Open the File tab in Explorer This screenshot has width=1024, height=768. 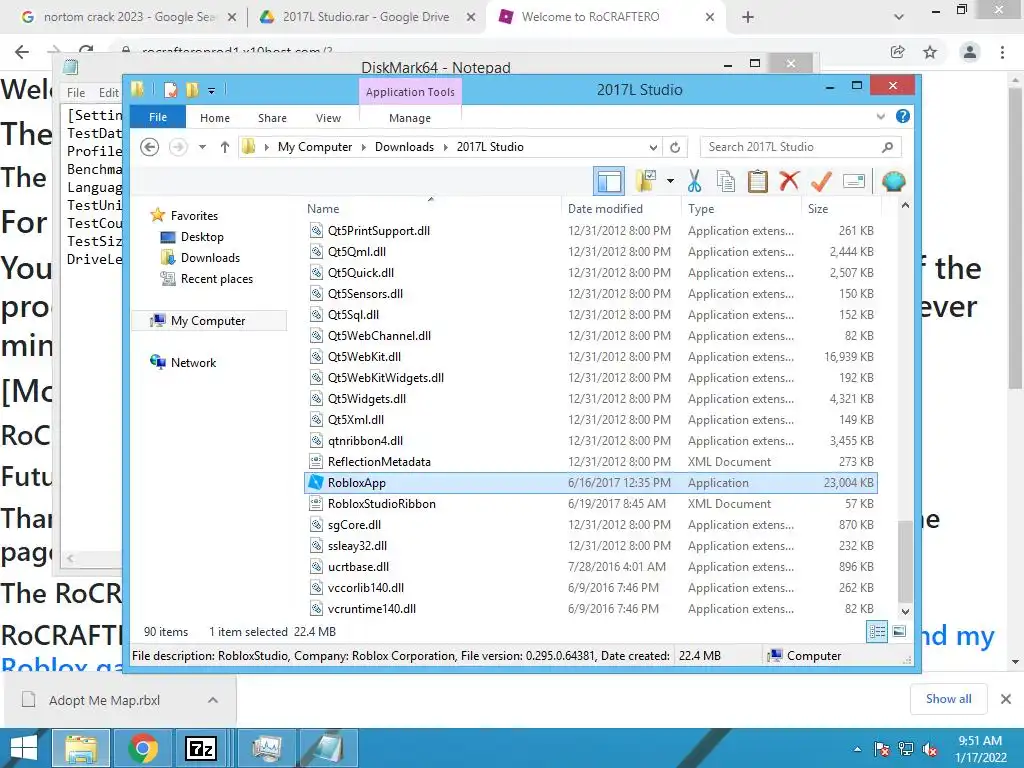[157, 117]
